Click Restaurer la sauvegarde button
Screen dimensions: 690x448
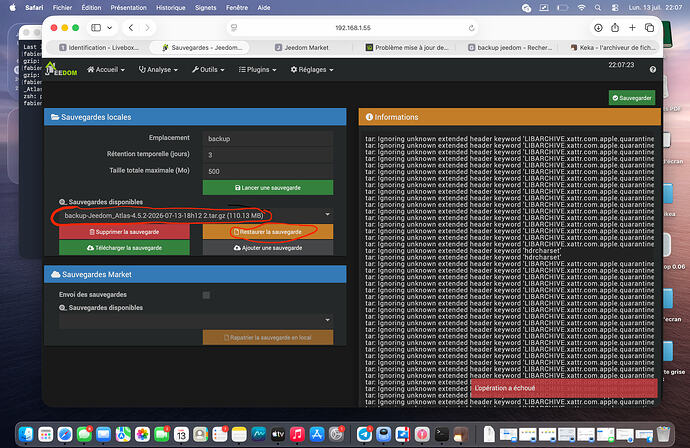[268, 231]
